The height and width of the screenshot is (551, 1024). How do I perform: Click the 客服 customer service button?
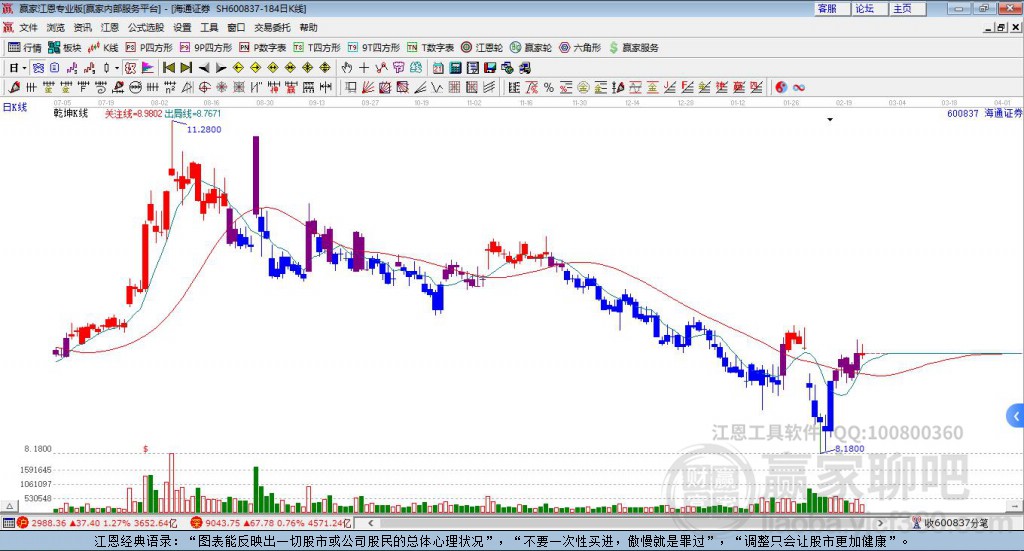pyautogui.click(x=833, y=8)
